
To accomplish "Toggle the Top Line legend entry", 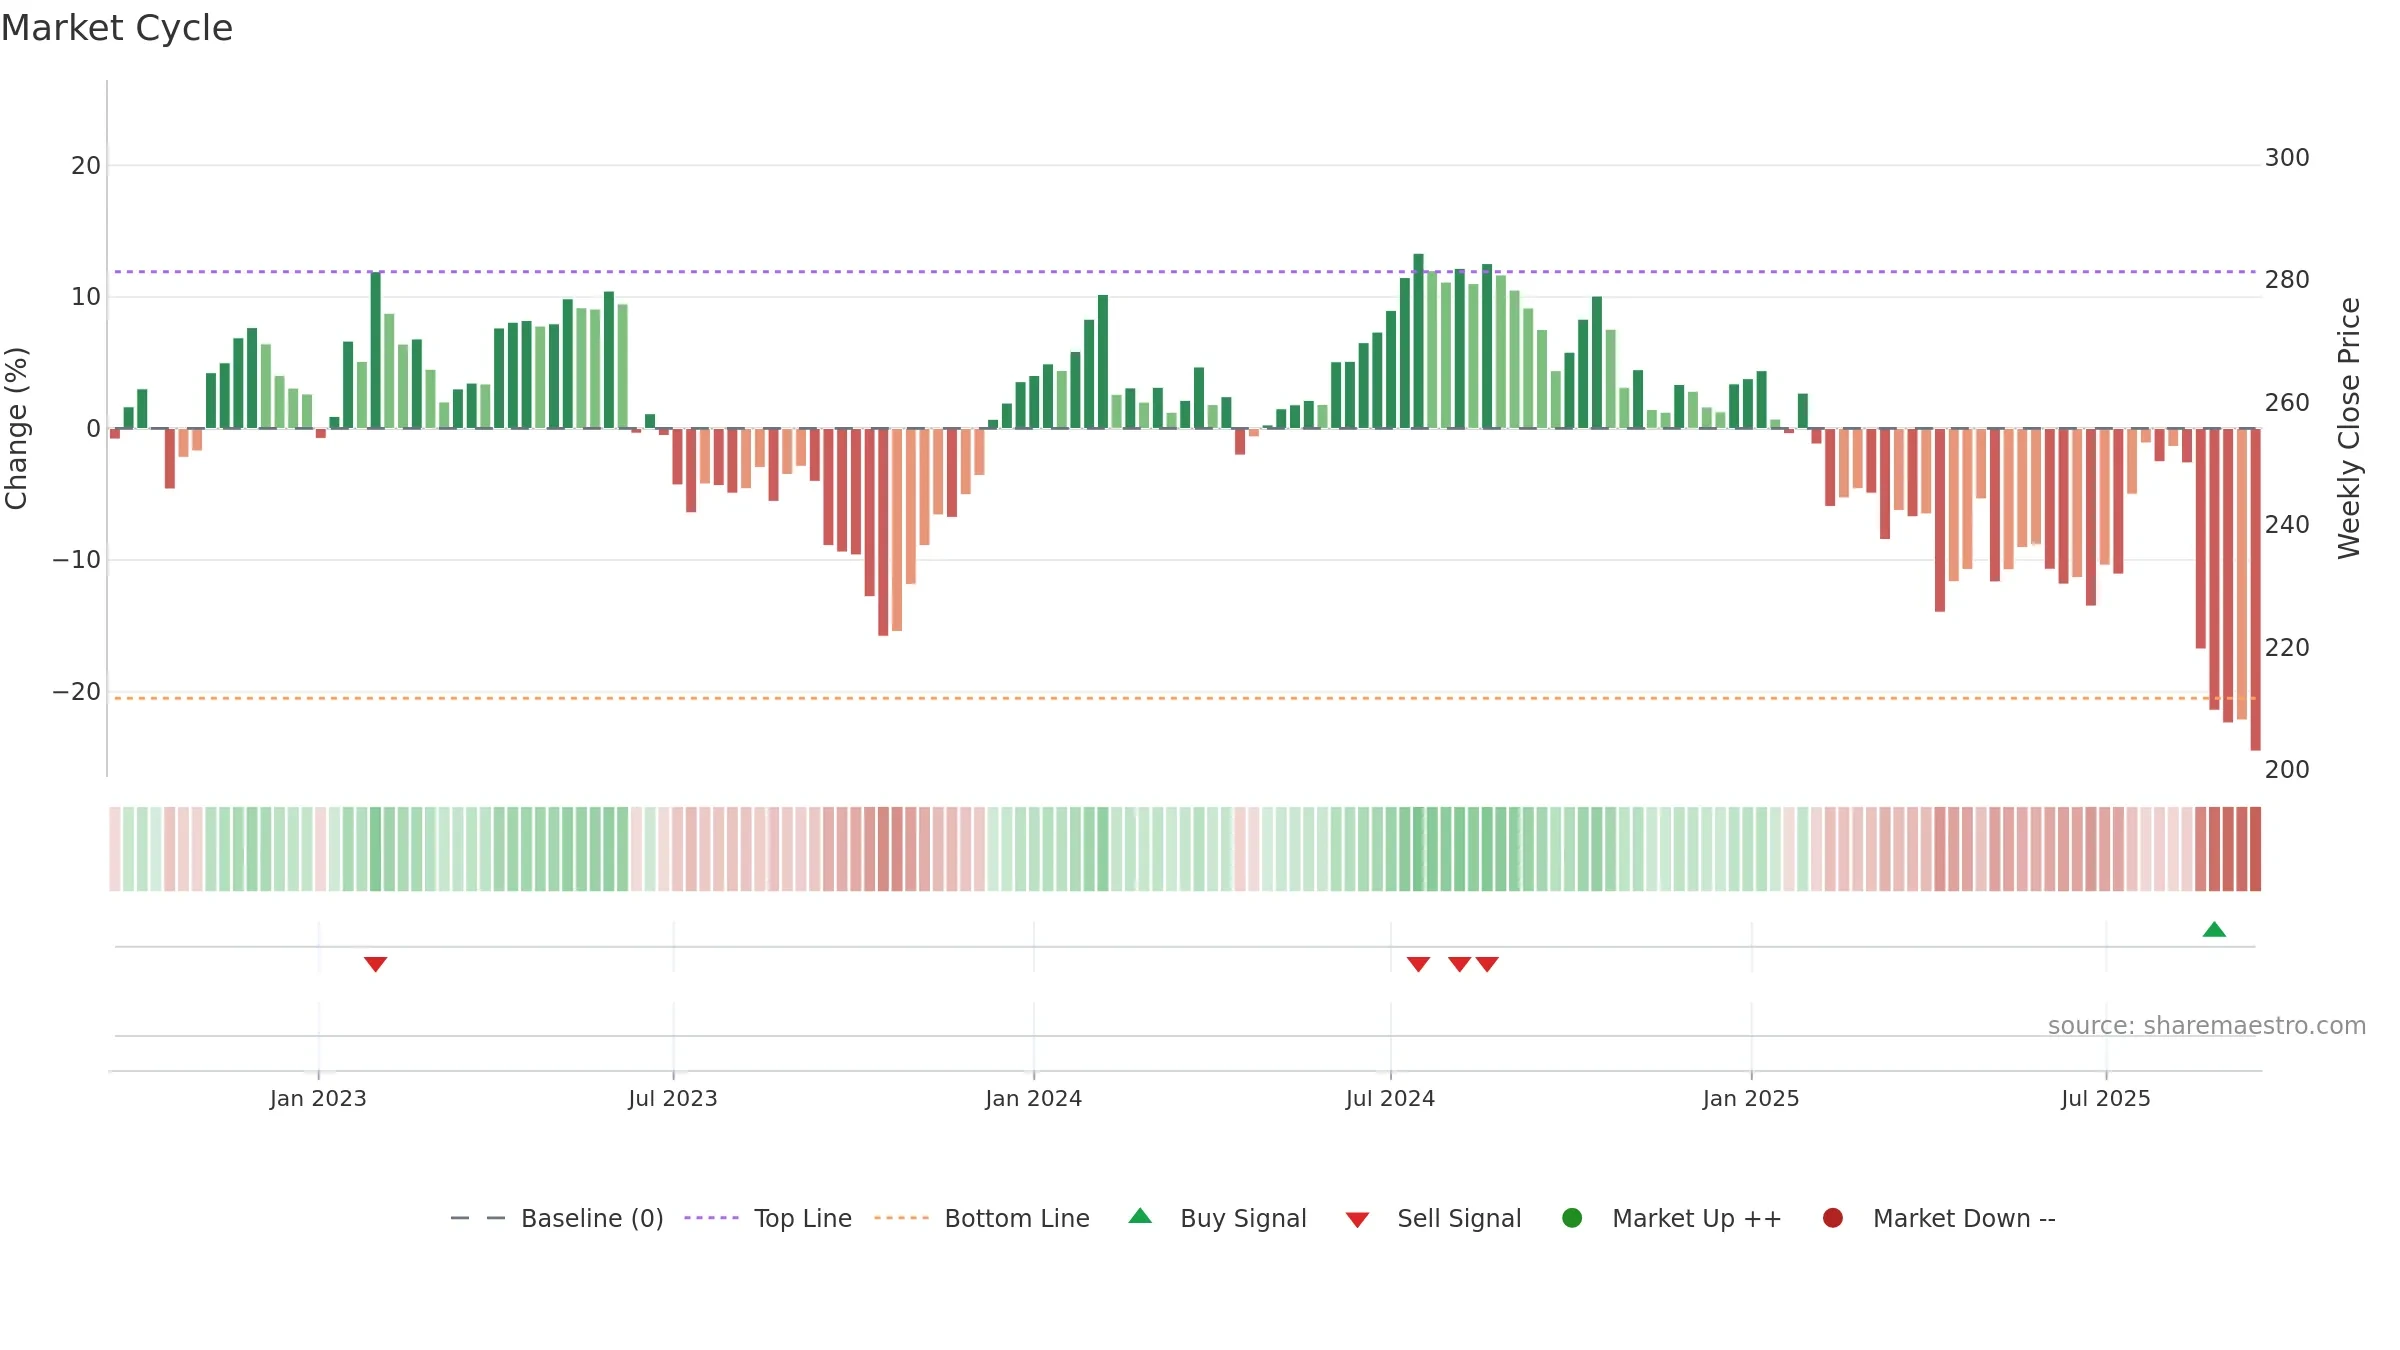I will [768, 1218].
